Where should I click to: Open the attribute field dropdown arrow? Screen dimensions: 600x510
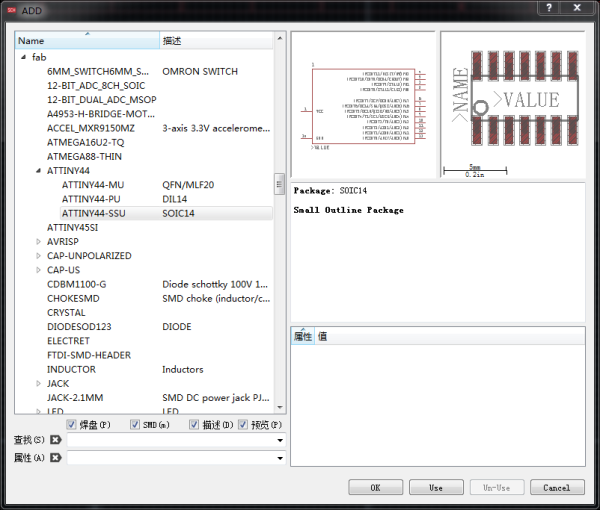point(280,458)
